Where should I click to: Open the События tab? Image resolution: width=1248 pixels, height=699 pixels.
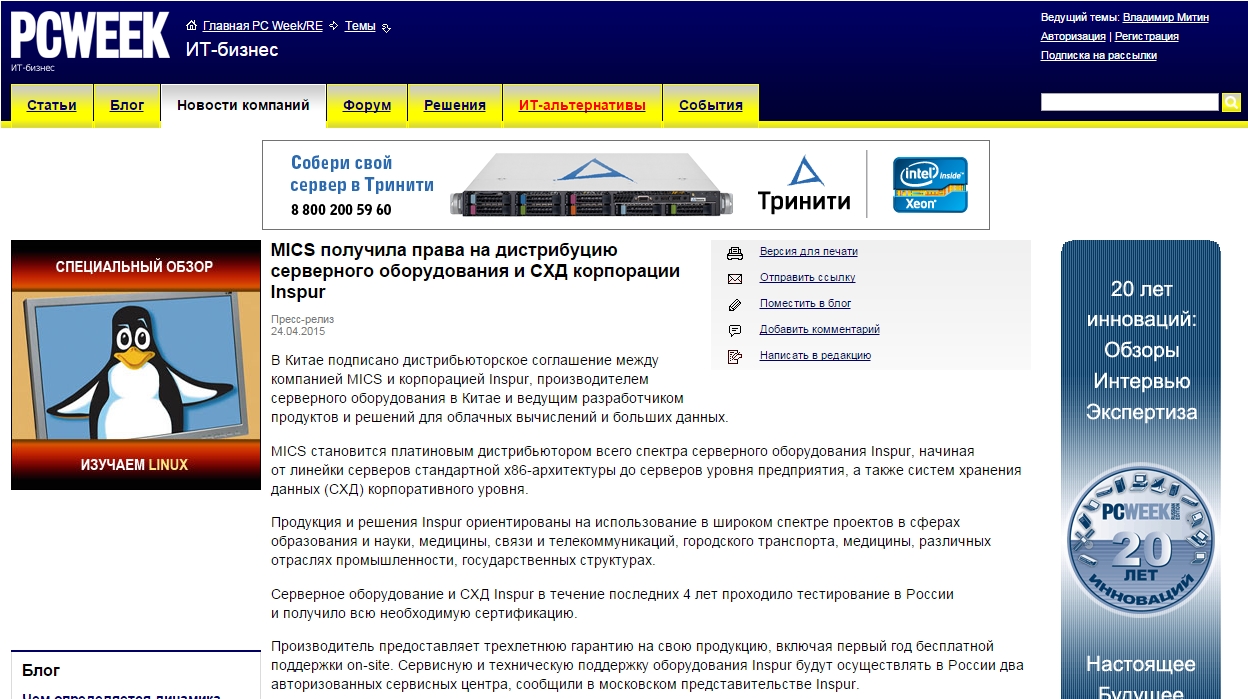tap(711, 105)
